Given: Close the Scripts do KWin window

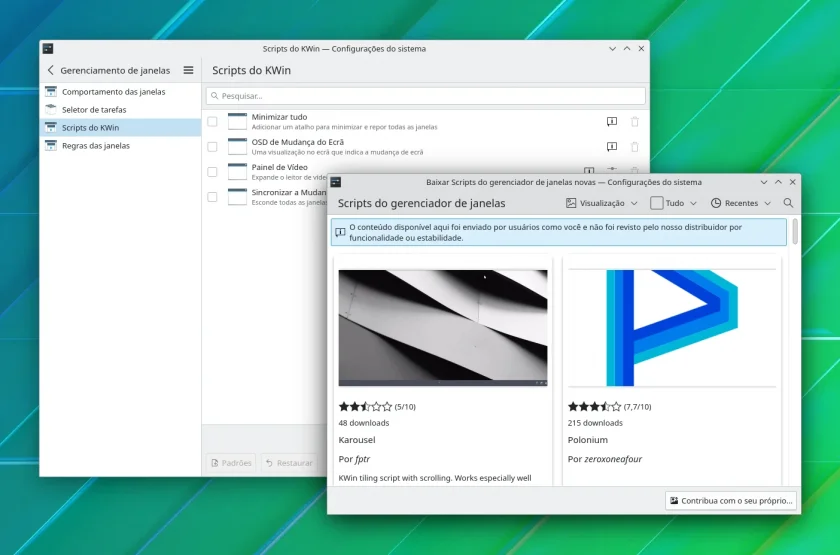Looking at the screenshot, I should coord(641,48).
